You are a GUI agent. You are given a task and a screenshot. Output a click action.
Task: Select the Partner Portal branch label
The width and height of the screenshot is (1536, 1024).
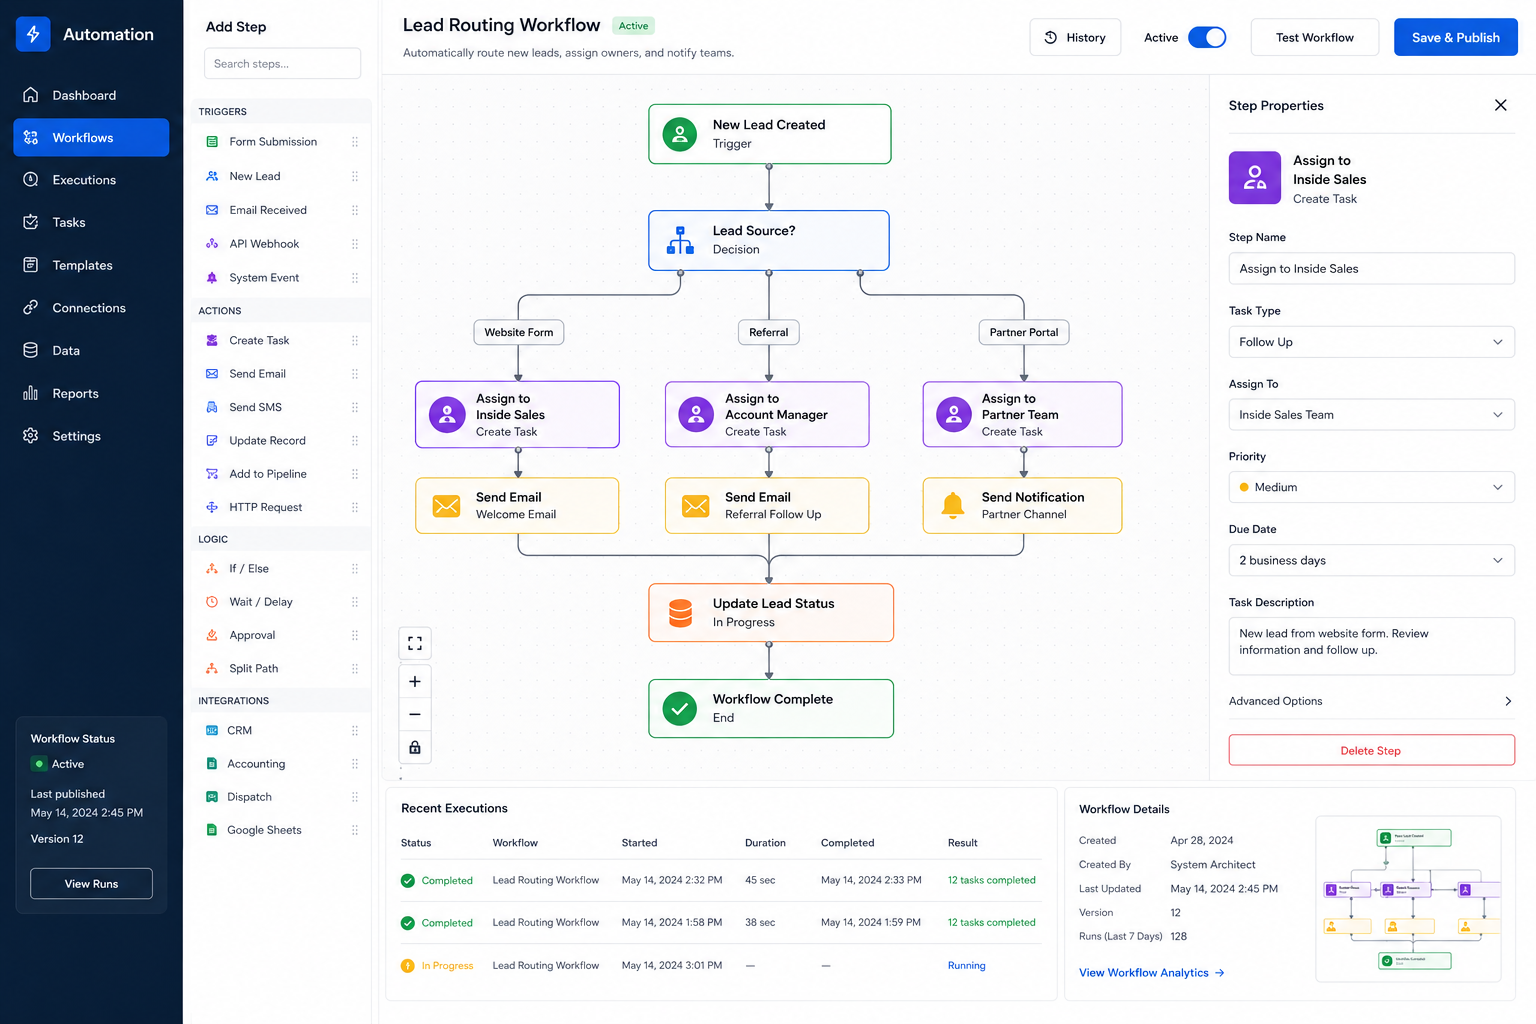(1023, 332)
